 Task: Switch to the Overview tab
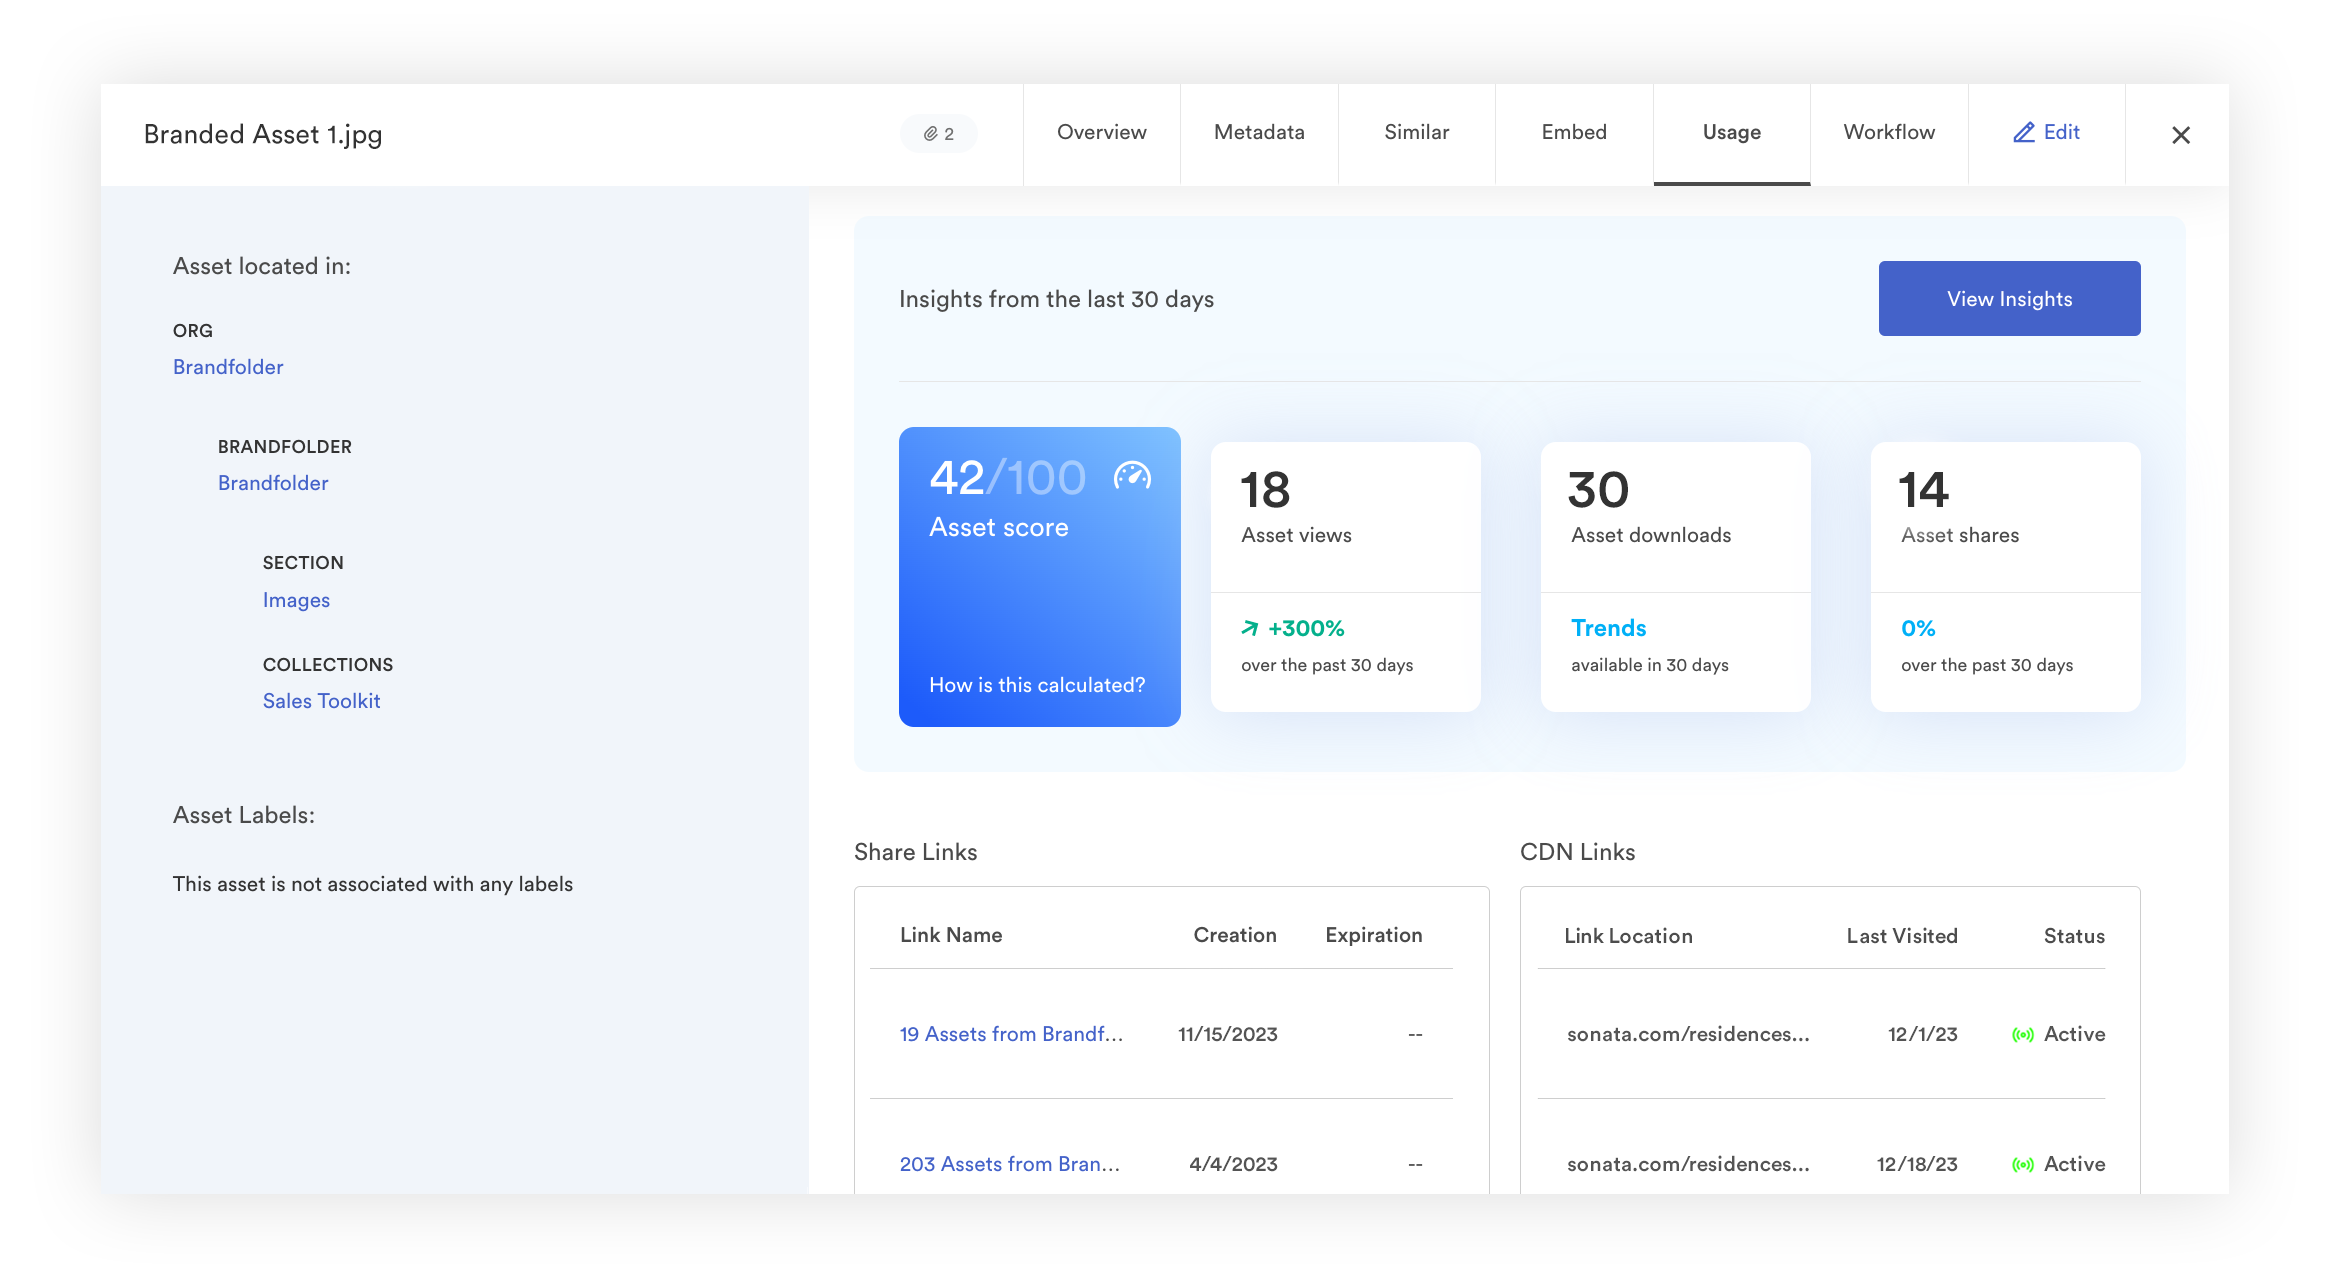click(1101, 132)
